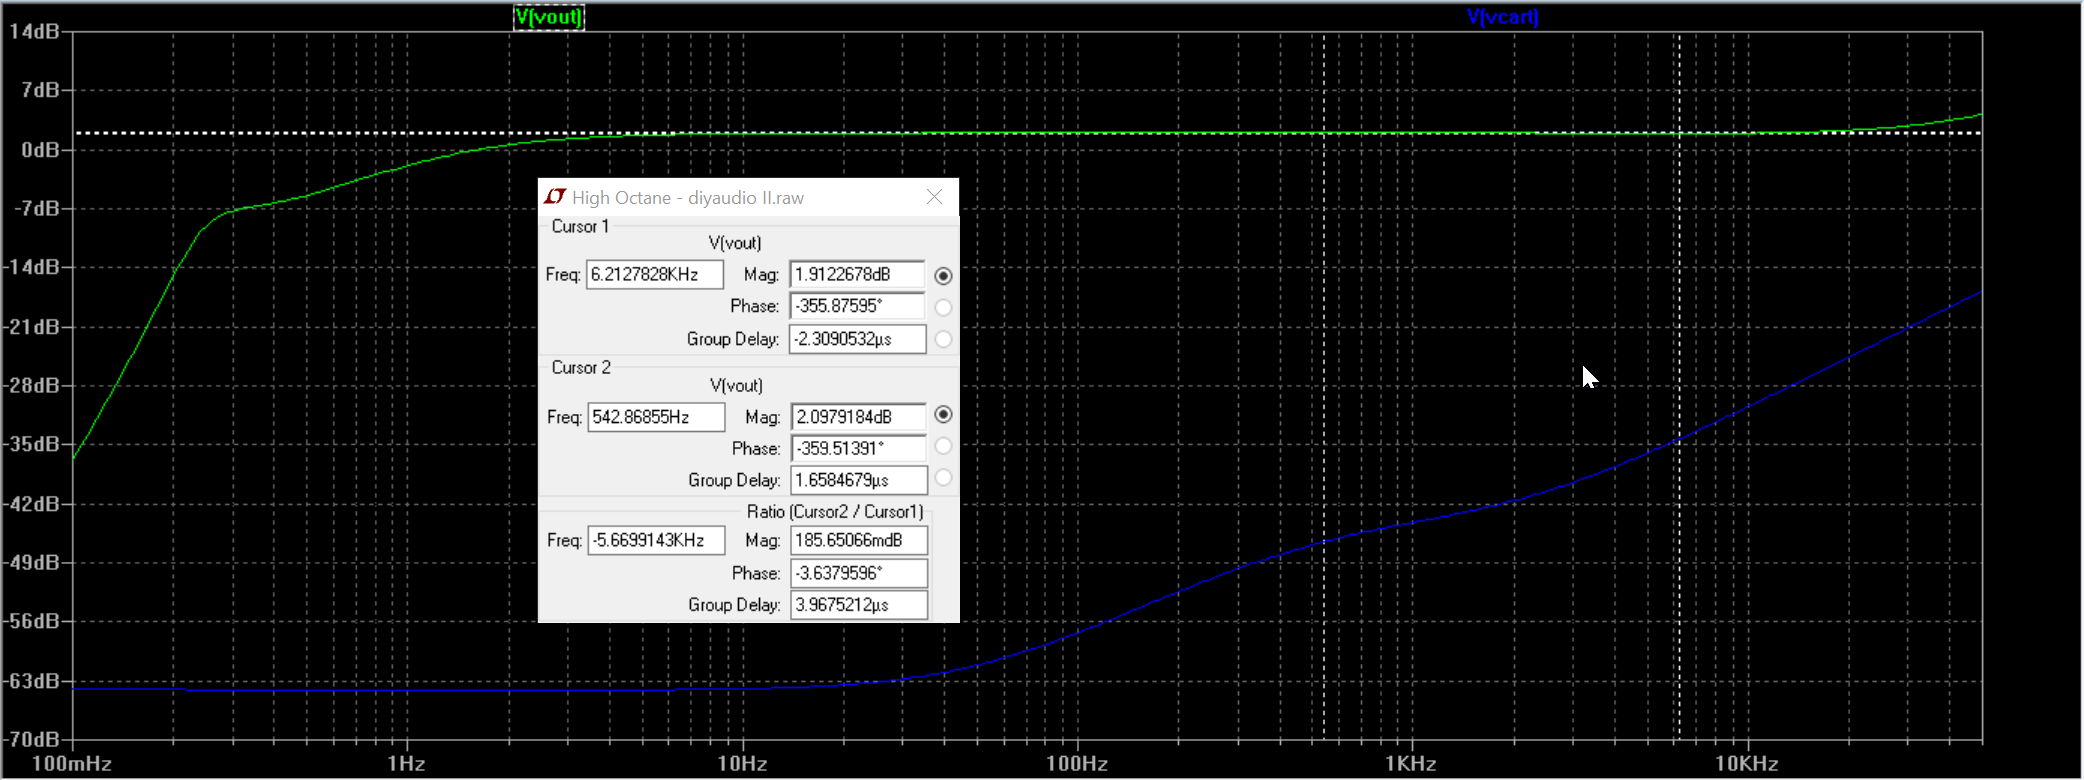The height and width of the screenshot is (780, 2084).
Task: Click Cursor 1 Phase field -355.87595°
Action: coord(857,306)
